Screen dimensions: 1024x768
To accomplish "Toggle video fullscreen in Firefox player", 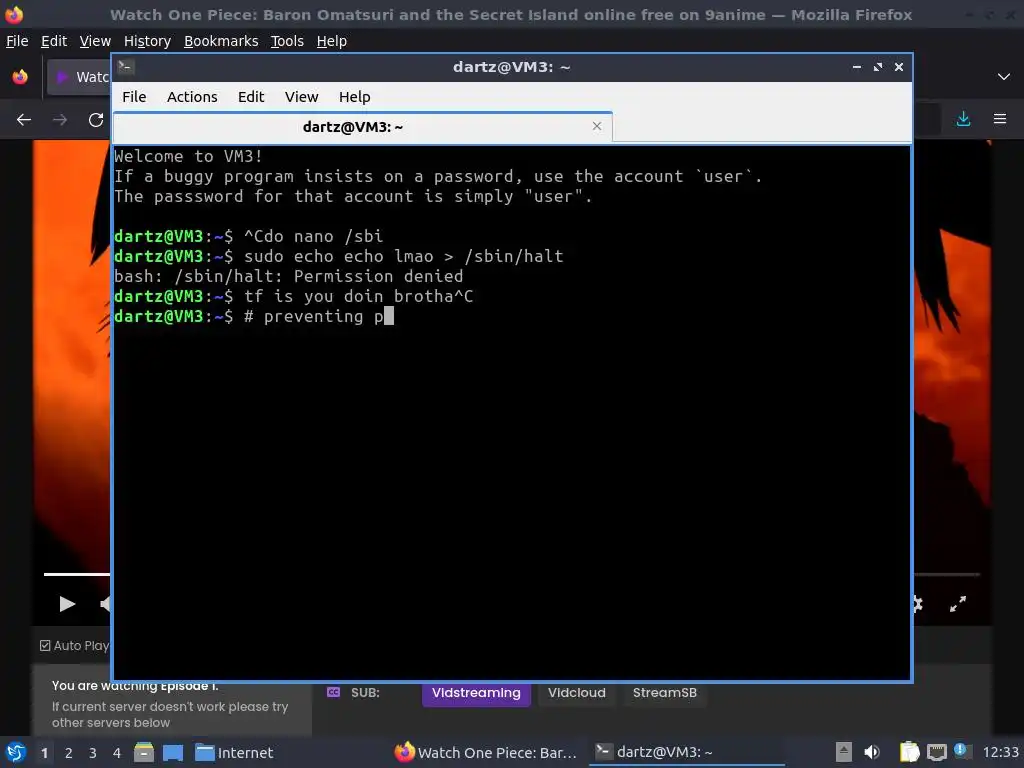I will 958,604.
